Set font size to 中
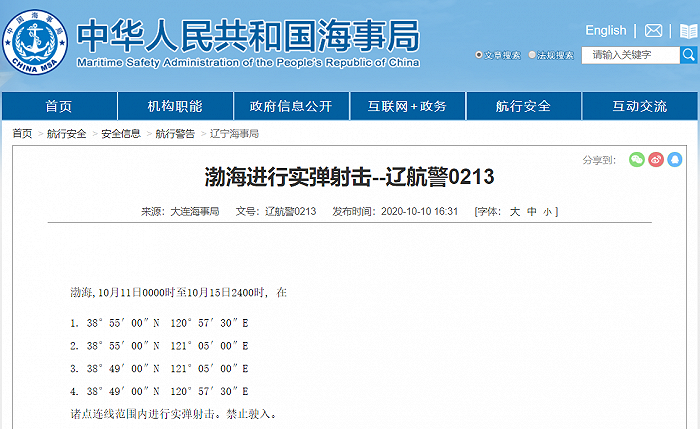 [531, 211]
